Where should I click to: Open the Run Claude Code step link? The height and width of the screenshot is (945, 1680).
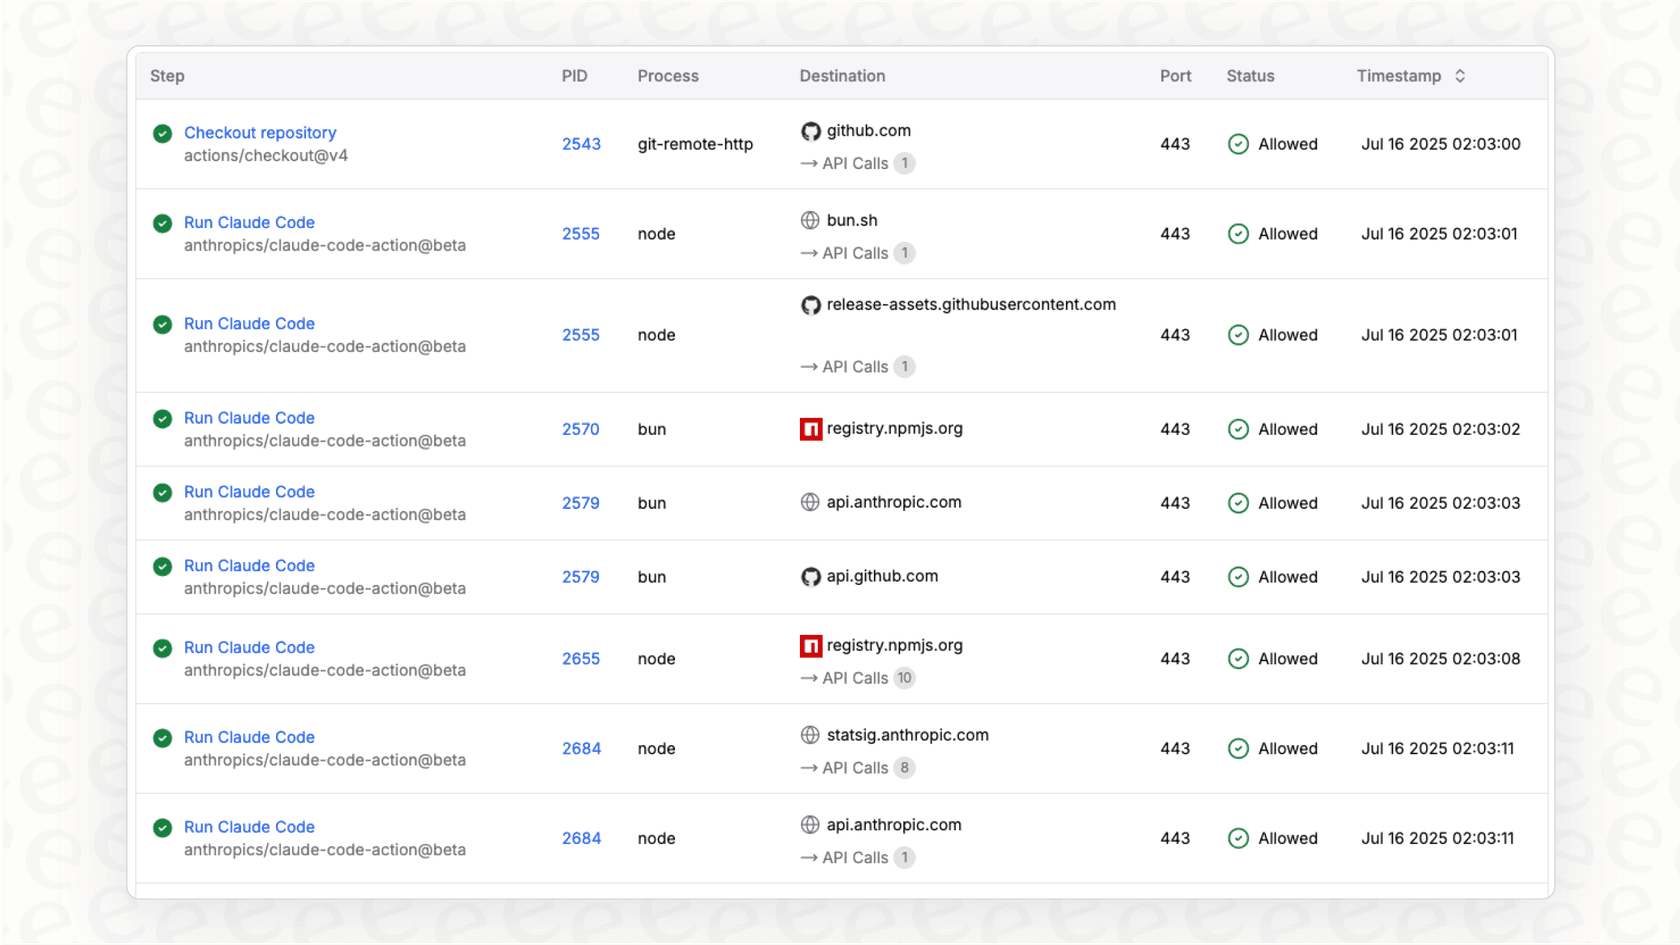249,222
